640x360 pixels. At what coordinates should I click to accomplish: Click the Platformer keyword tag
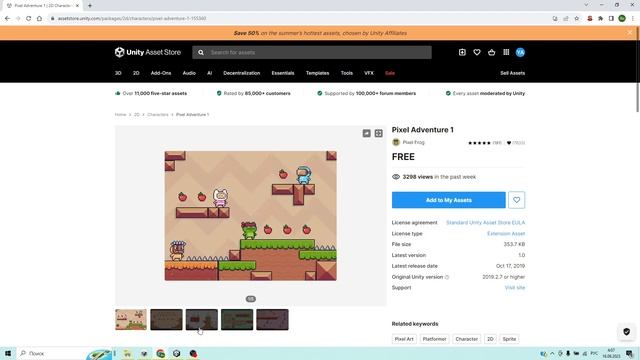(434, 339)
